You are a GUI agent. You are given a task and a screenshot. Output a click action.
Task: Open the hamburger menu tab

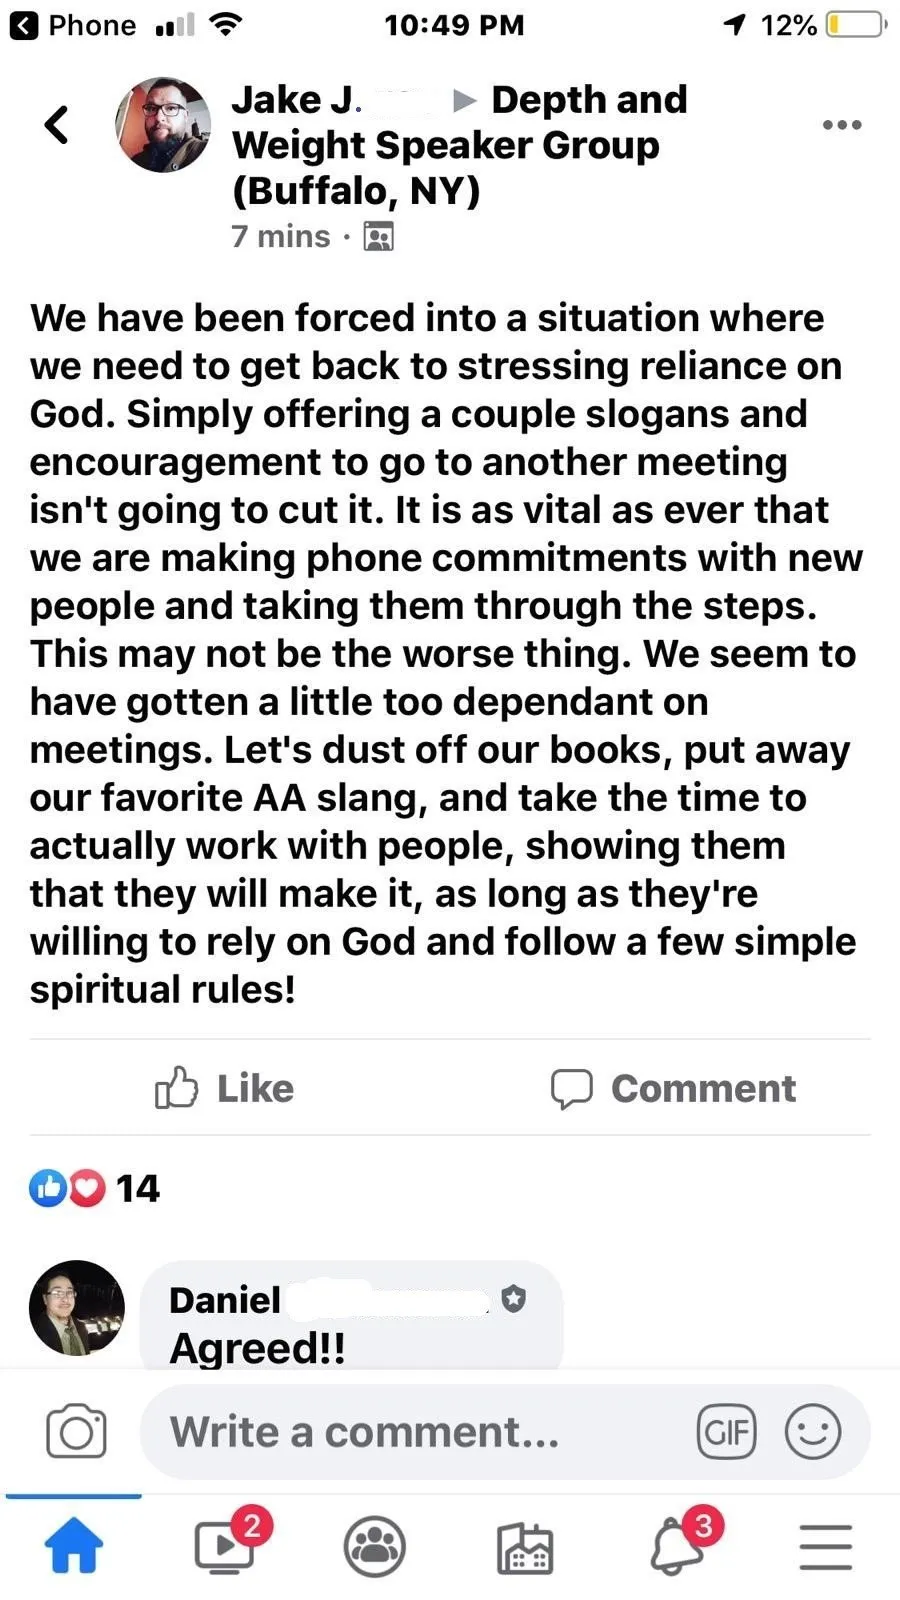(826, 1546)
